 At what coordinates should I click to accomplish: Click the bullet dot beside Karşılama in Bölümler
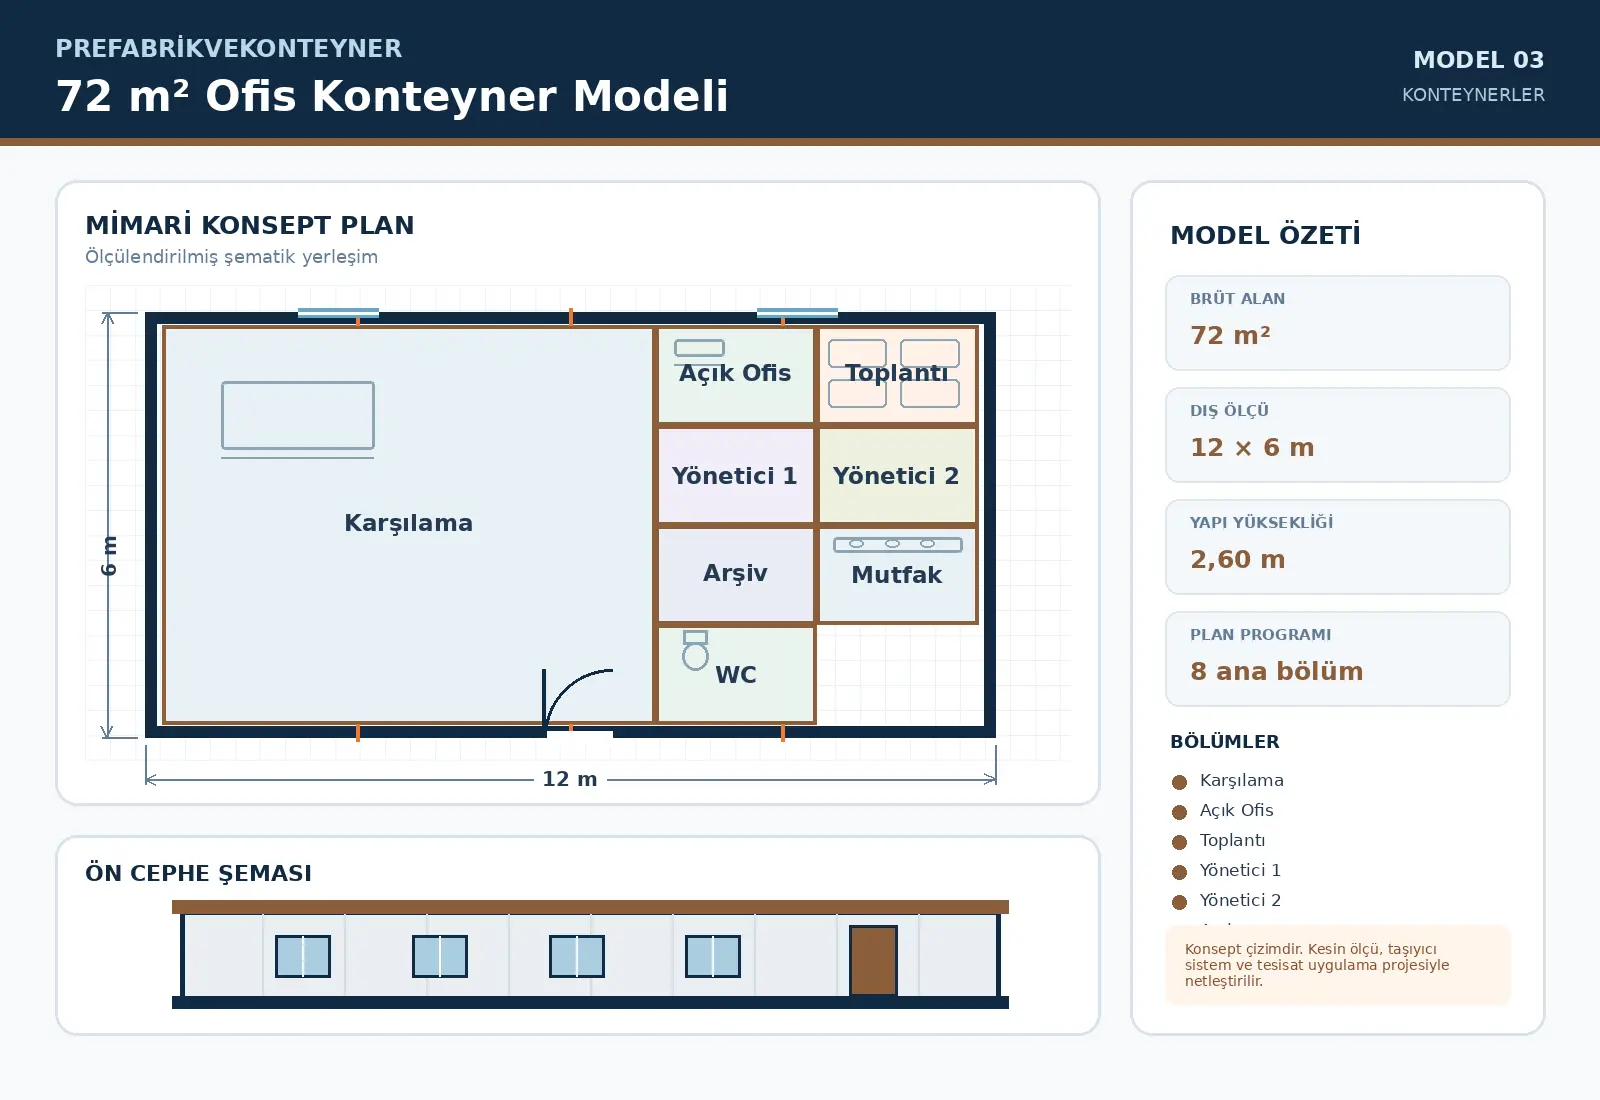click(x=1179, y=782)
